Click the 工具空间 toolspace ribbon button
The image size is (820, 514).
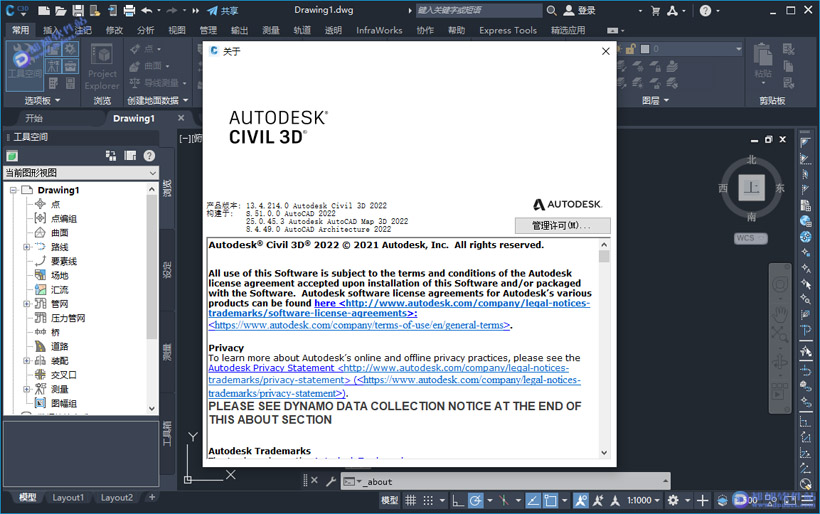pyautogui.click(x=24, y=65)
